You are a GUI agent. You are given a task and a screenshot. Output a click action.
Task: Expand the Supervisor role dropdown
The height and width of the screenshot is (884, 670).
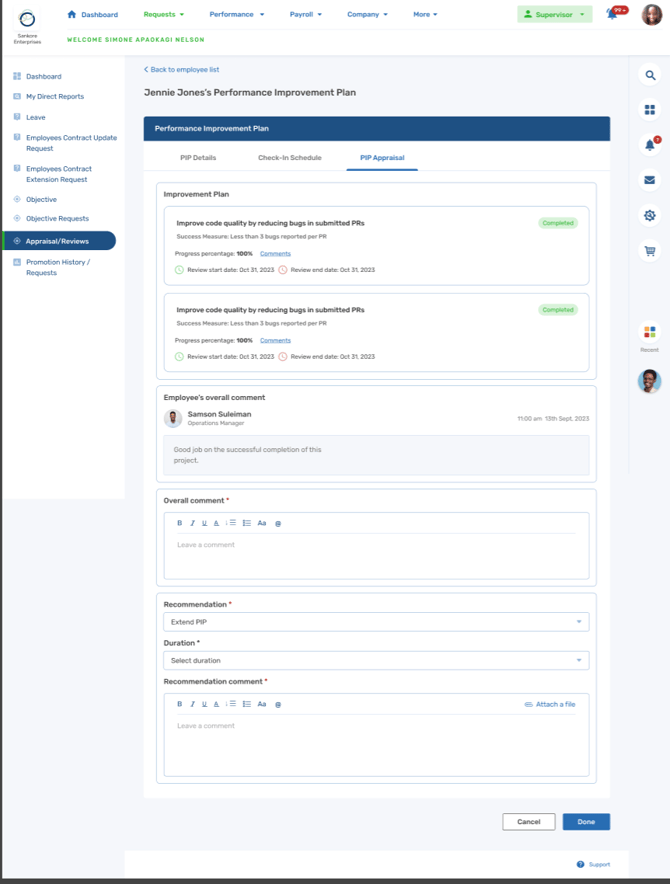point(555,15)
